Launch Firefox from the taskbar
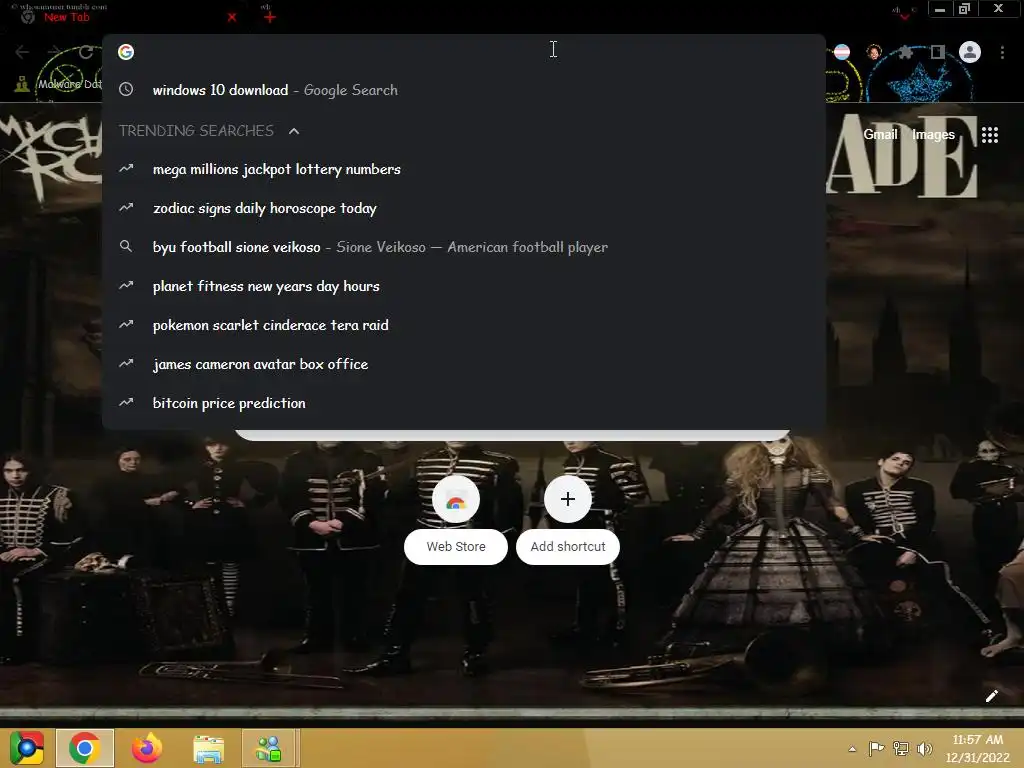The width and height of the screenshot is (1024, 768). (x=146, y=748)
